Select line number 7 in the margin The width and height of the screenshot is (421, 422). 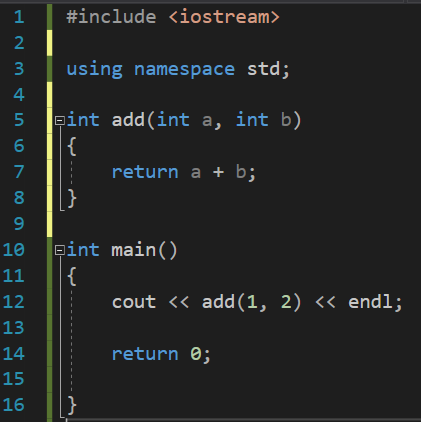tap(19, 172)
